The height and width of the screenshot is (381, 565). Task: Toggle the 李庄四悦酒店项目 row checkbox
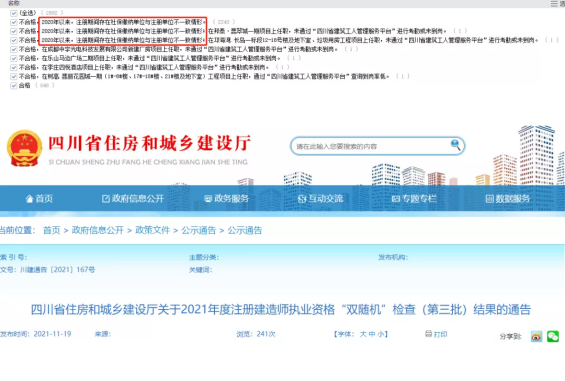[x=14, y=67]
